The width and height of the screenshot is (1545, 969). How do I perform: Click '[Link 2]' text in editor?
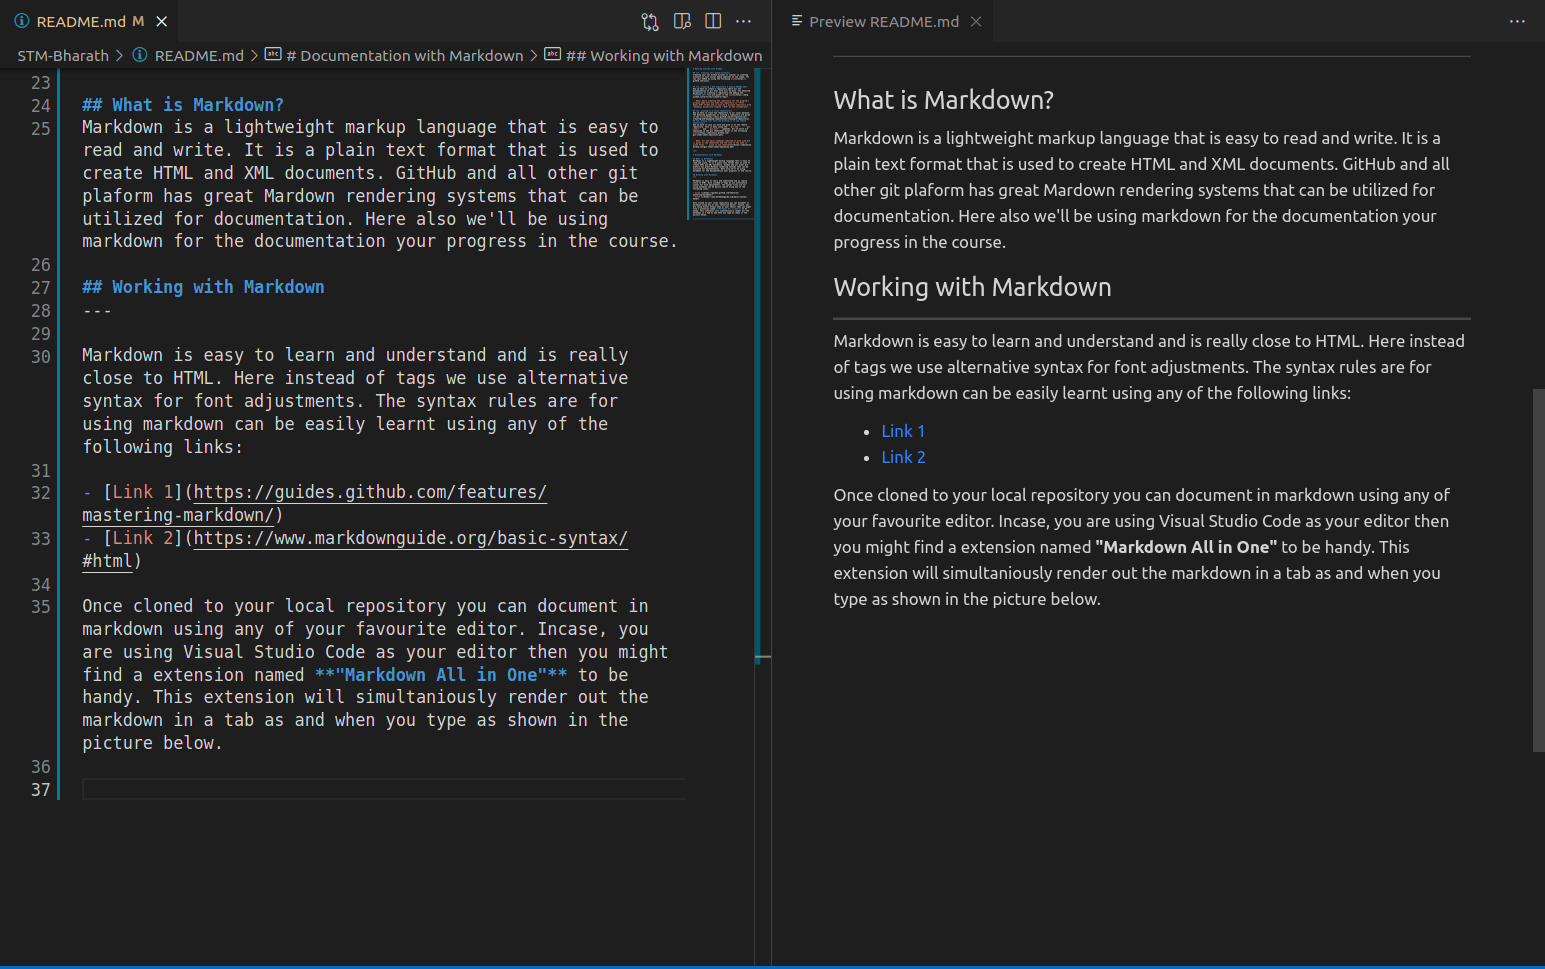(143, 538)
